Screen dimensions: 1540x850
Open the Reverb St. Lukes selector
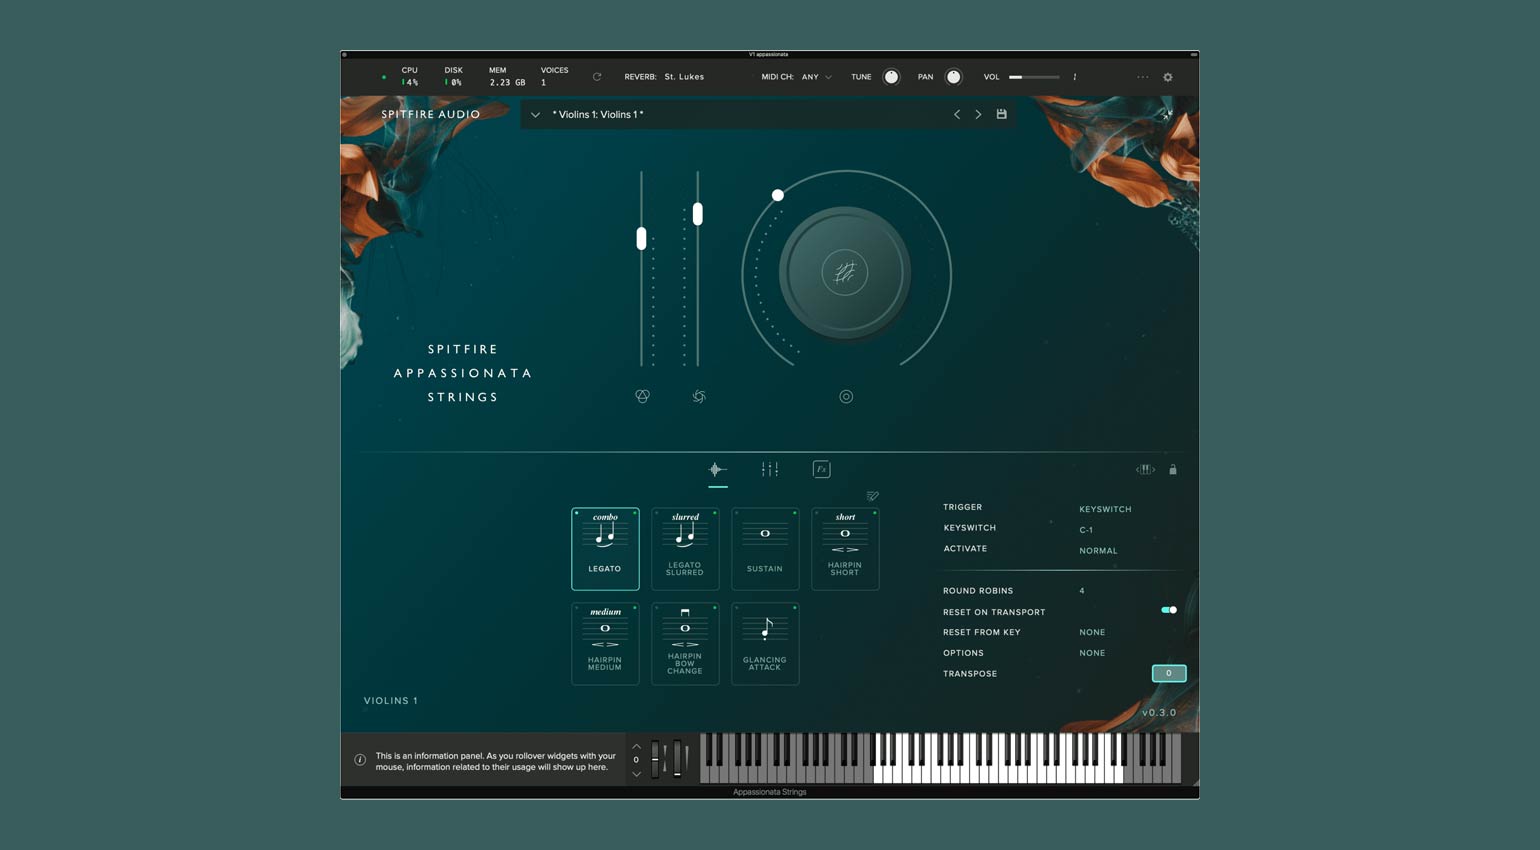click(684, 77)
